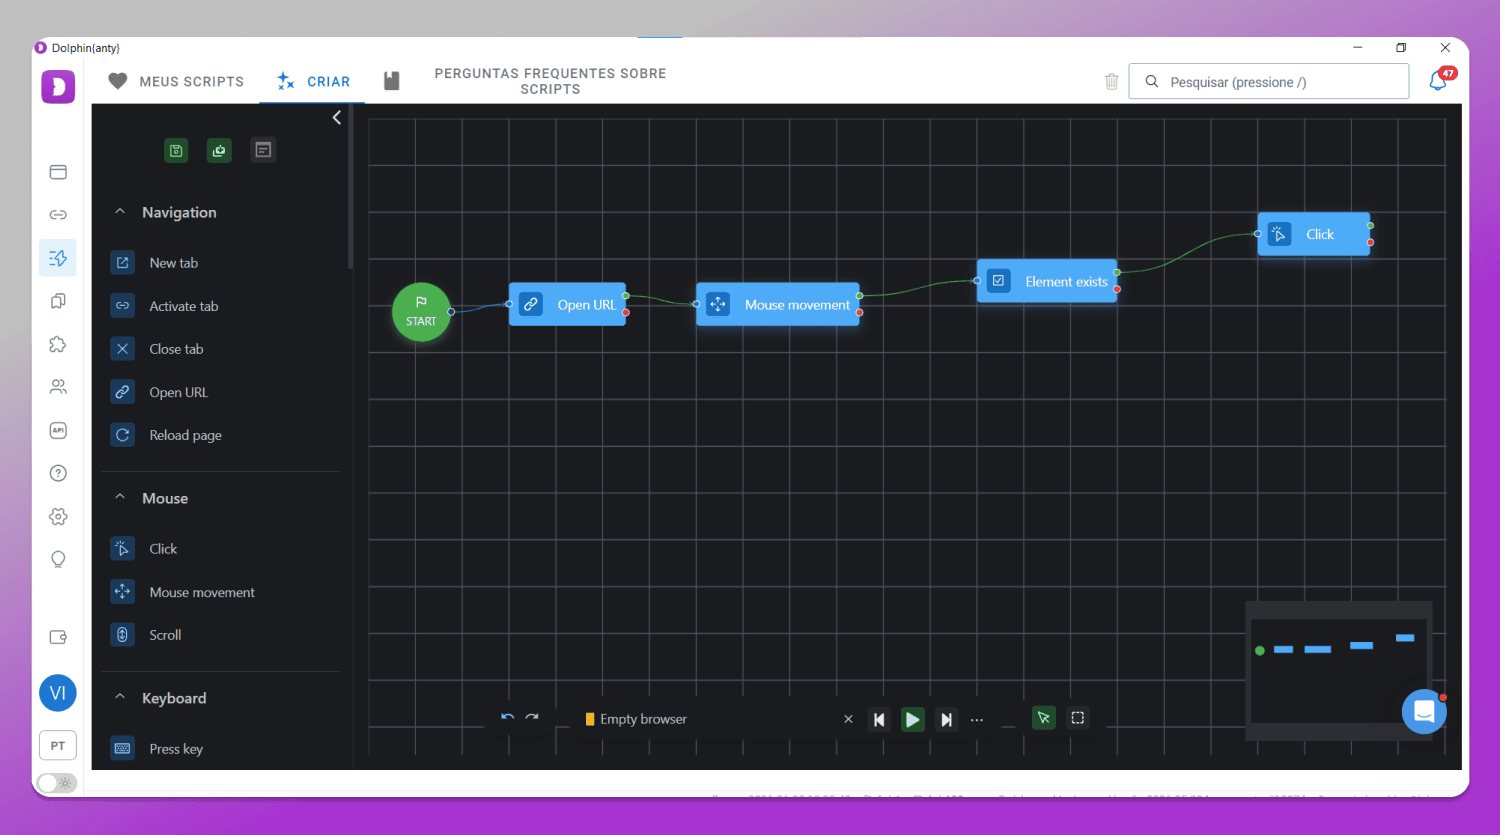Select the cursor pointer tool icon
Image resolution: width=1500 pixels, height=835 pixels.
(x=1043, y=718)
